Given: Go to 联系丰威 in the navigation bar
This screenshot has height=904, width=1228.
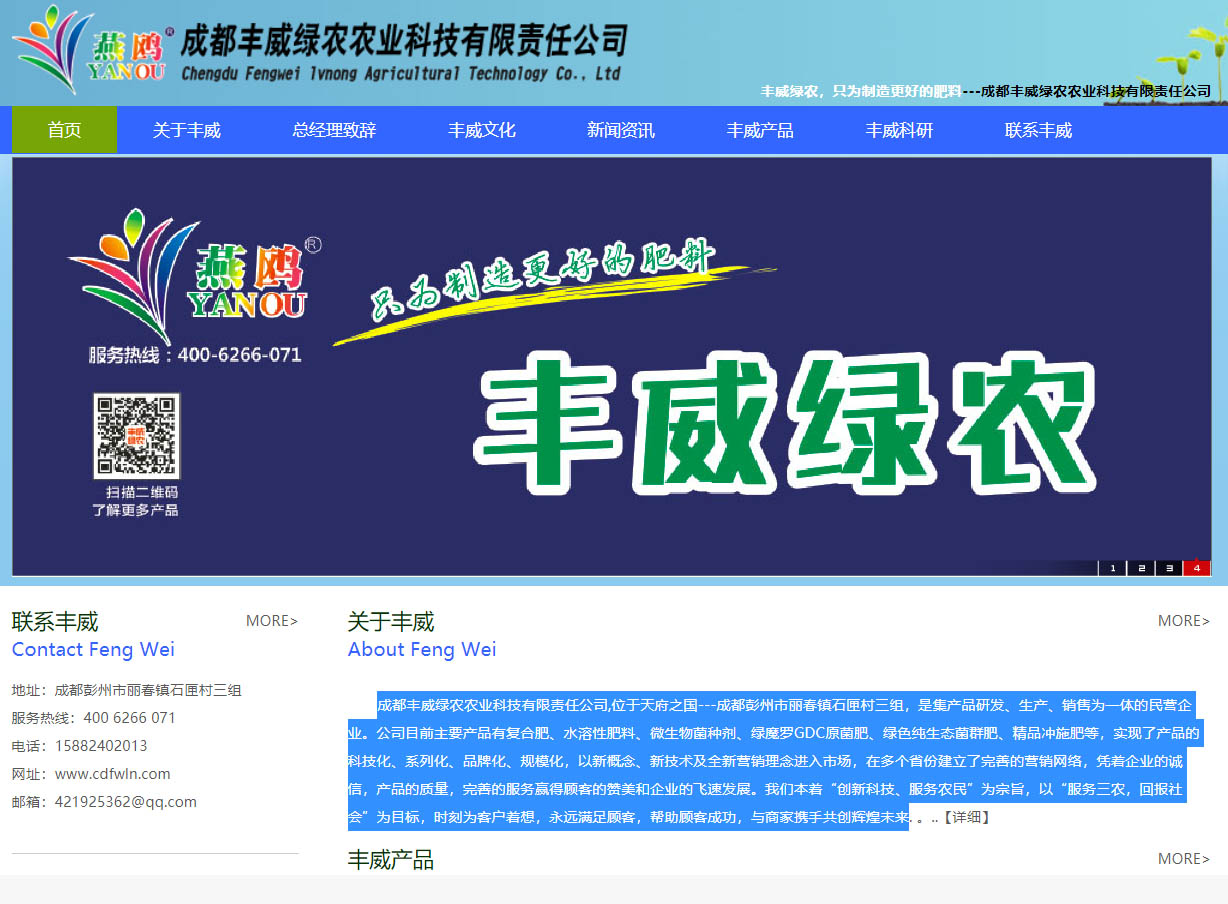Looking at the screenshot, I should click(x=1038, y=130).
